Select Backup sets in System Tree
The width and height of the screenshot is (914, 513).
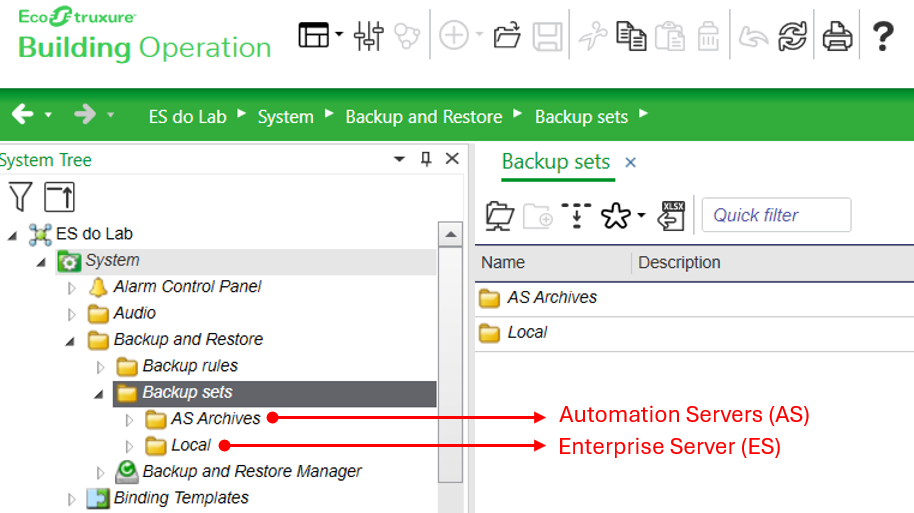coord(187,392)
